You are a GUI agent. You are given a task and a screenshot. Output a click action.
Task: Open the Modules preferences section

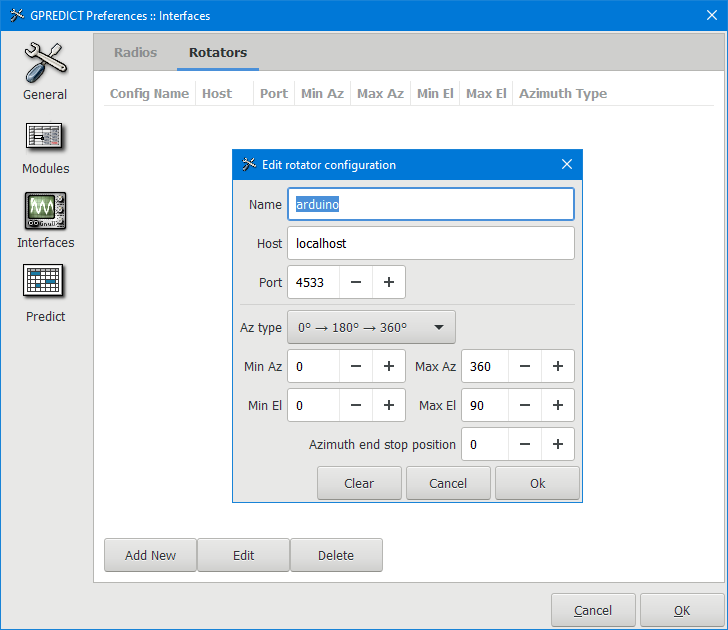[46, 149]
